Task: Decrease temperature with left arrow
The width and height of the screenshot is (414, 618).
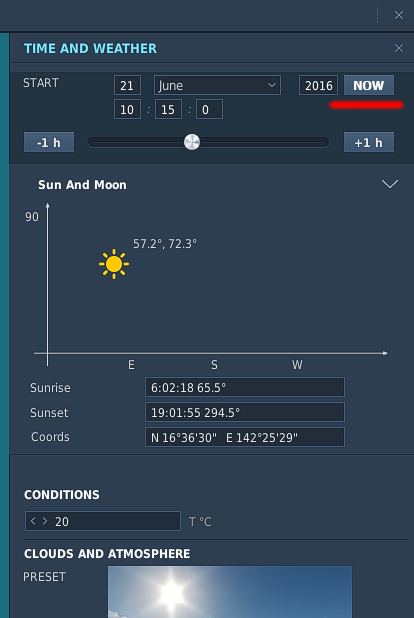Action: click(x=33, y=521)
